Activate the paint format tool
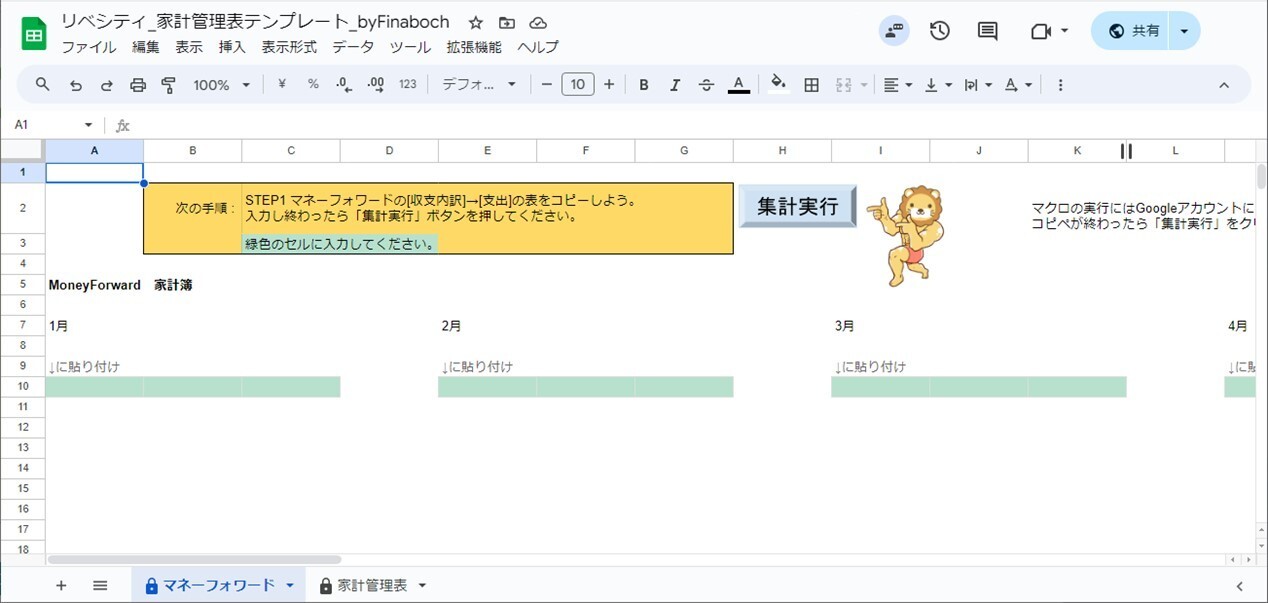Viewport: 1268px width, 603px height. (x=168, y=85)
